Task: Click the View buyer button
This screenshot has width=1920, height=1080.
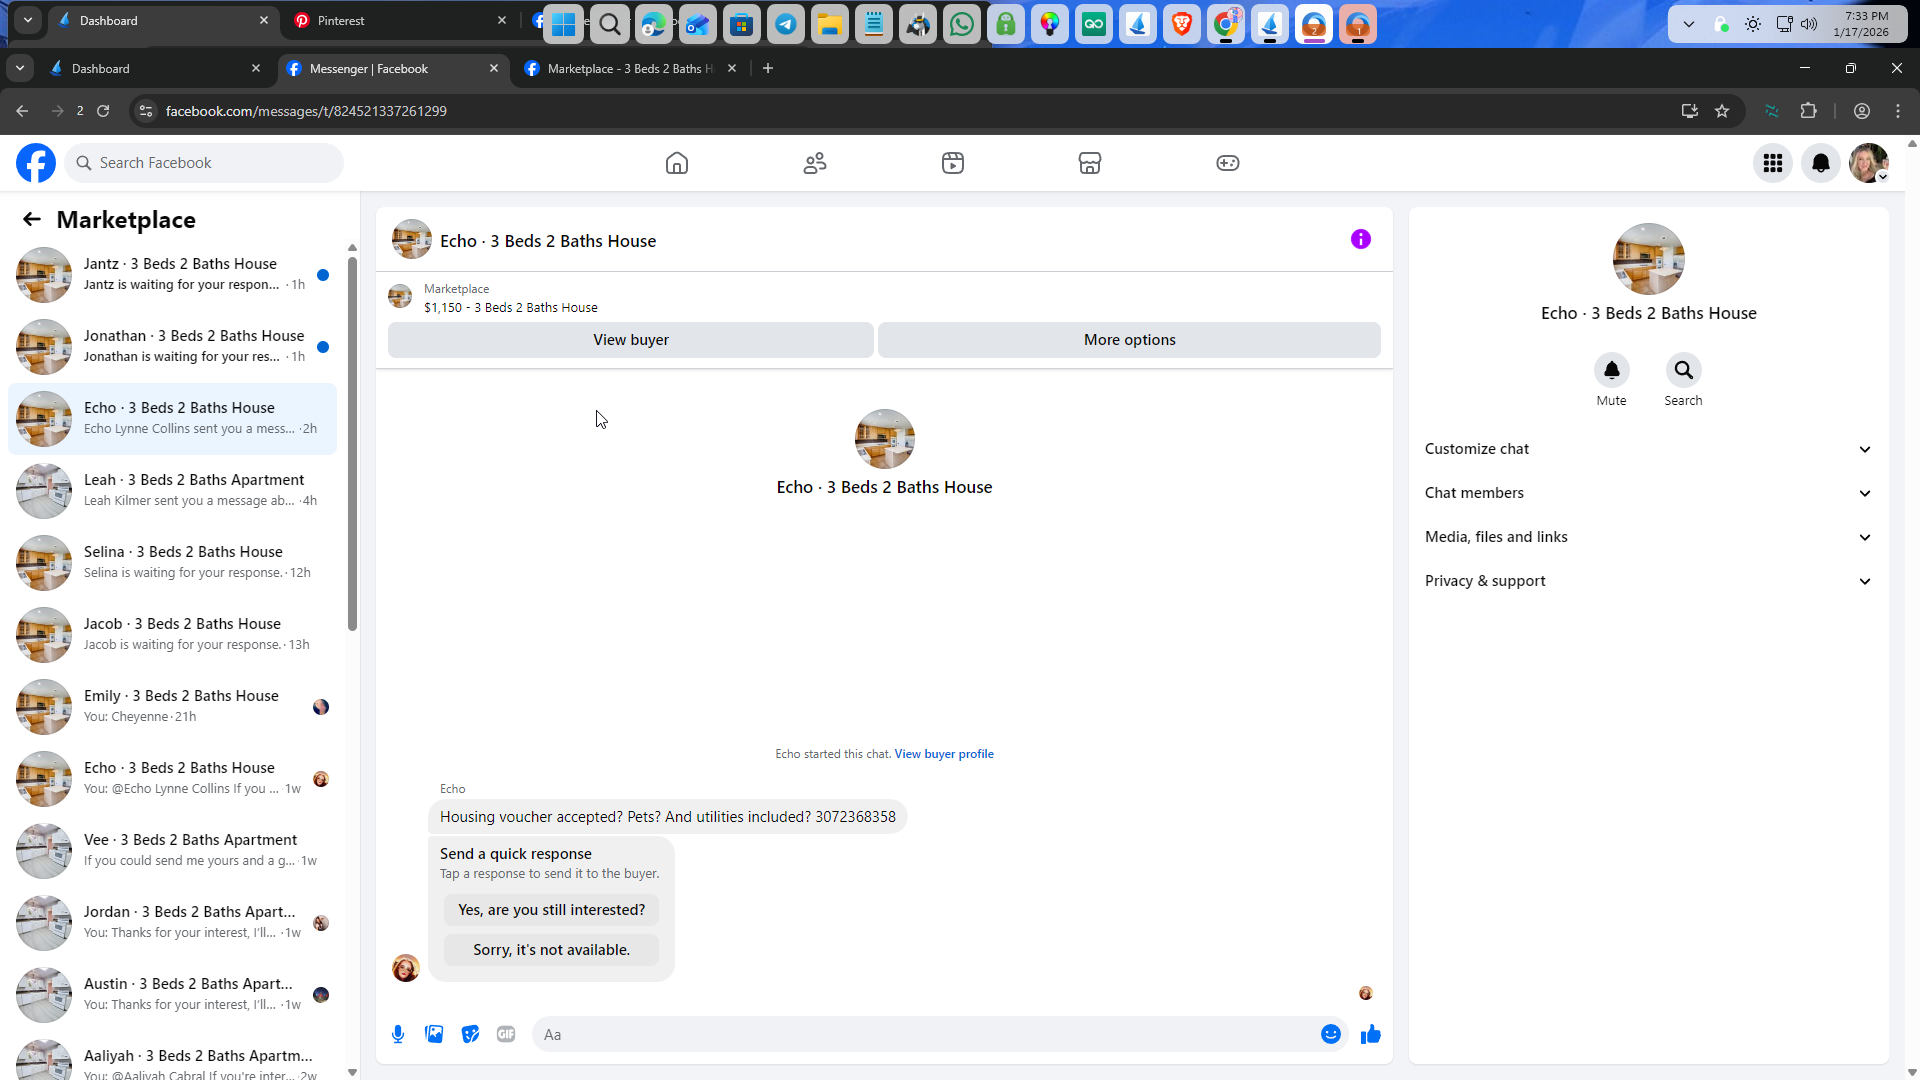Action: [x=630, y=340]
